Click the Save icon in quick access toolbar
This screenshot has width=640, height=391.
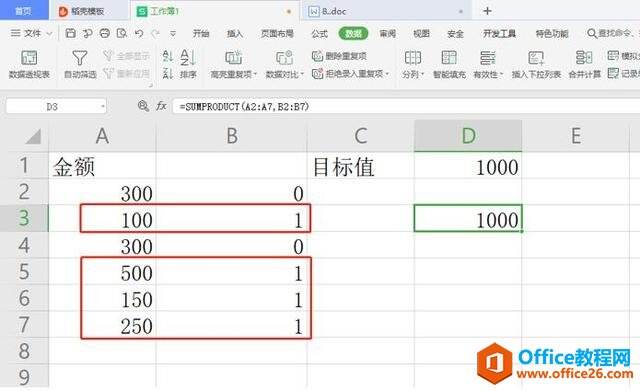tap(70, 33)
